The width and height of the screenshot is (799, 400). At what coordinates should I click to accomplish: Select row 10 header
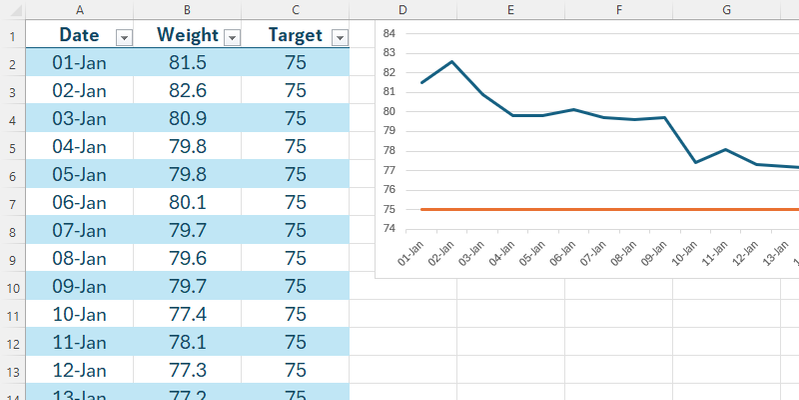point(11,287)
